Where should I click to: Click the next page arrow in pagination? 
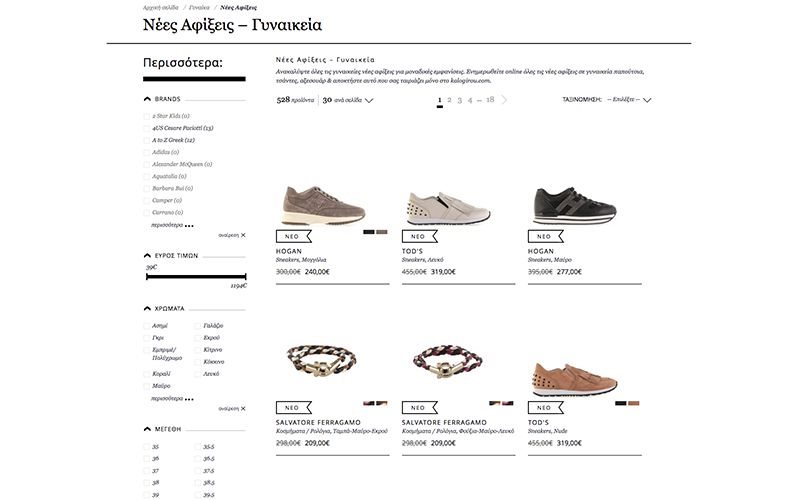coord(505,100)
